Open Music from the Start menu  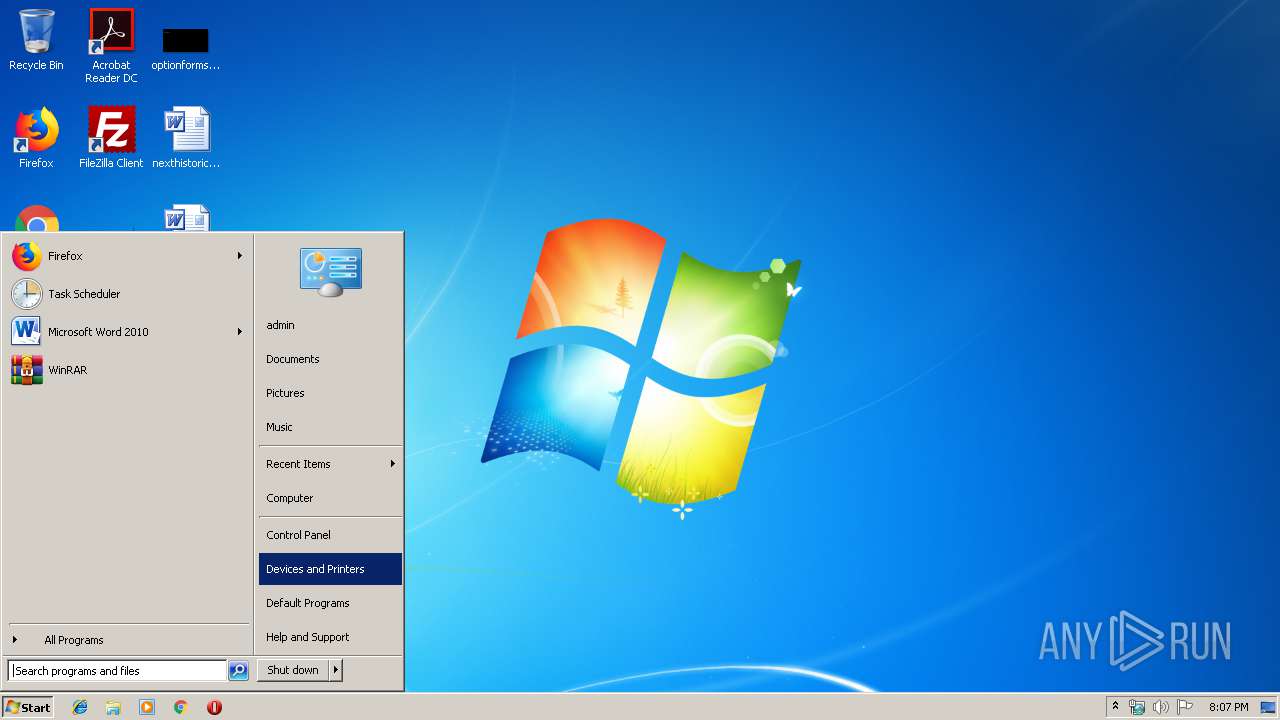point(330,427)
